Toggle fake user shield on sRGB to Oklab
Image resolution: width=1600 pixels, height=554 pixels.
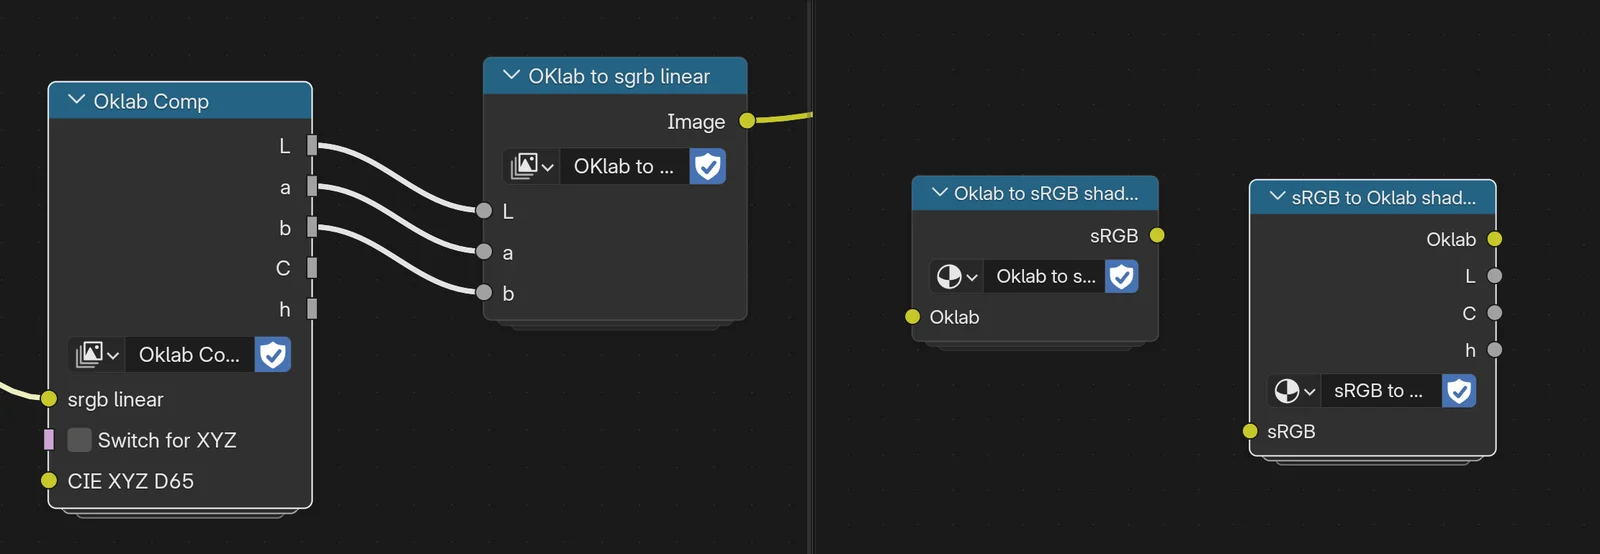coord(1459,391)
